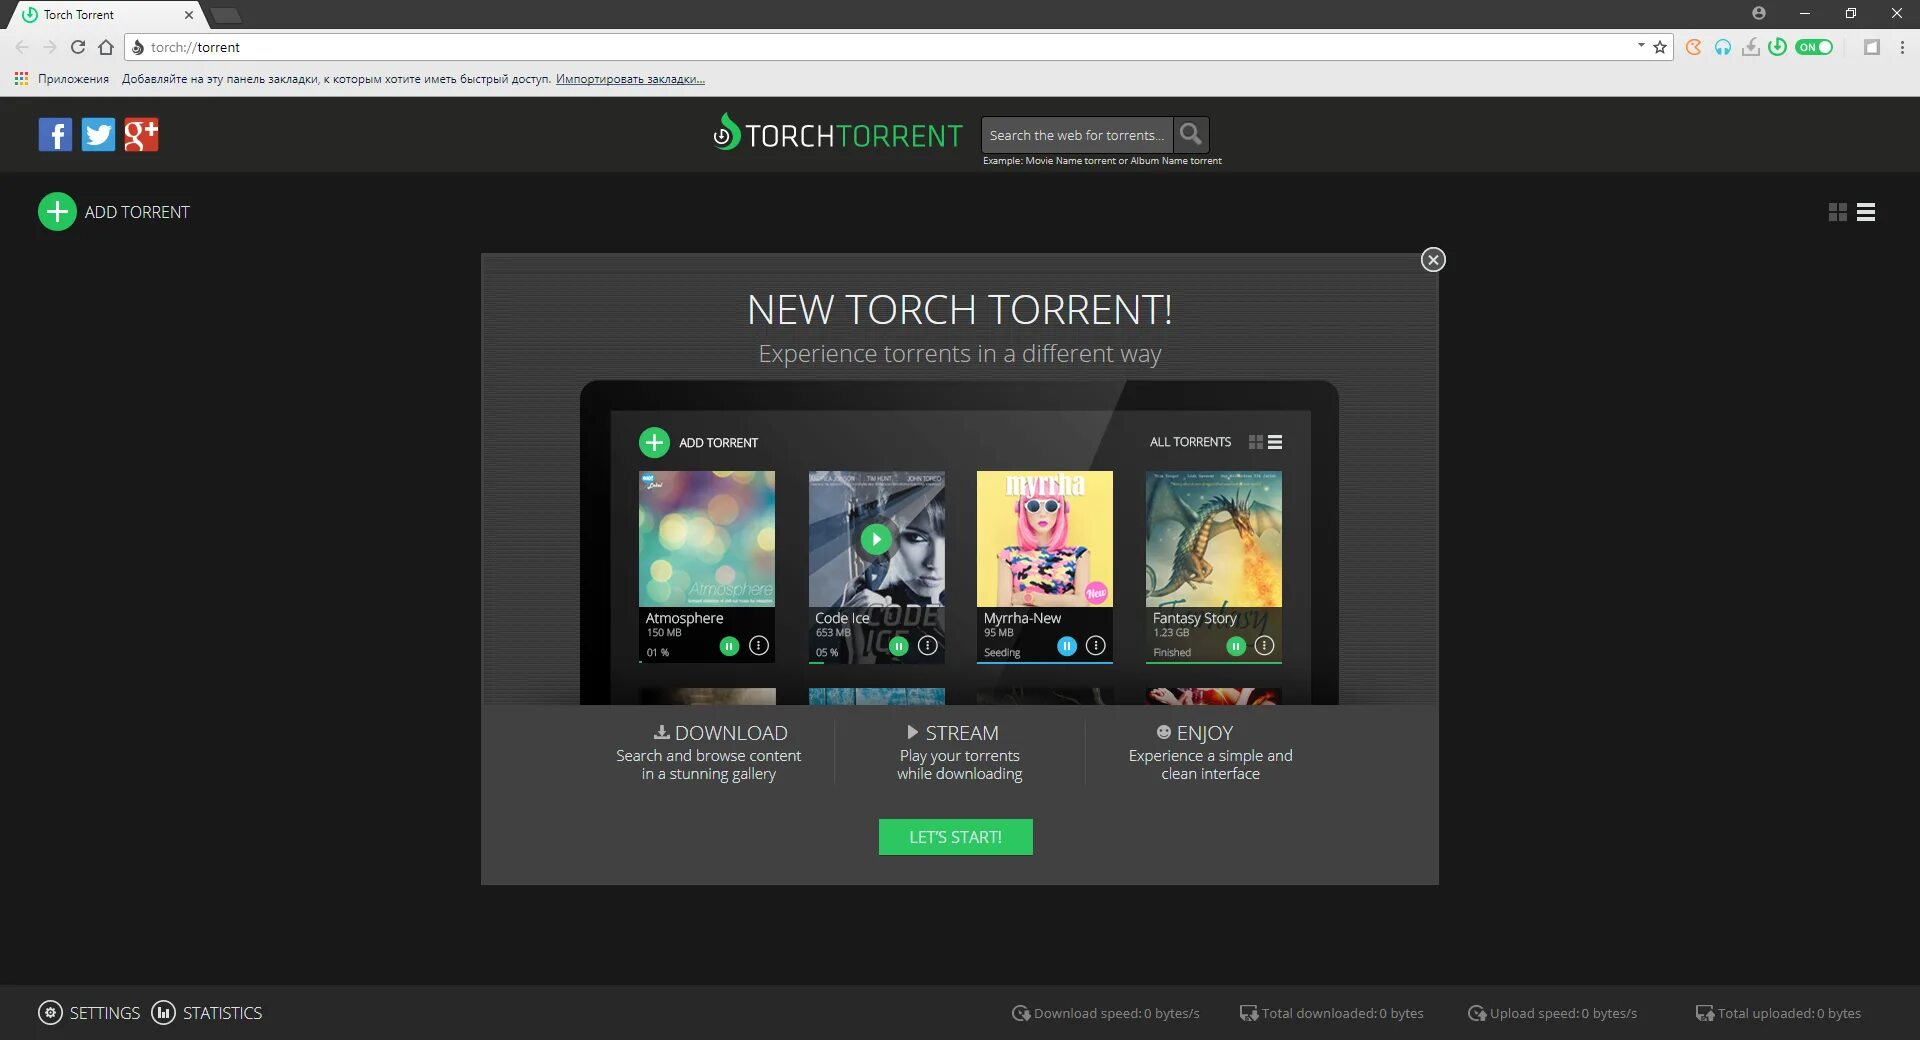Viewport: 1920px width, 1040px height.
Task: Click the torrent search magnifier button
Action: [1190, 134]
